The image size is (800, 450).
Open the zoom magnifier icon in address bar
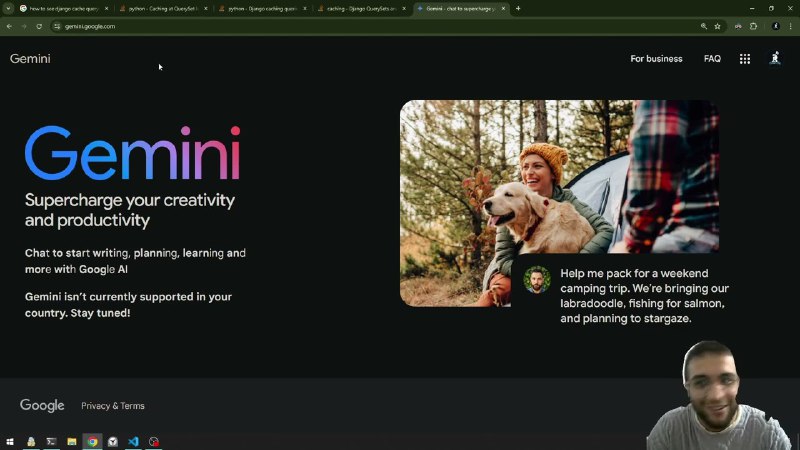tap(704, 26)
